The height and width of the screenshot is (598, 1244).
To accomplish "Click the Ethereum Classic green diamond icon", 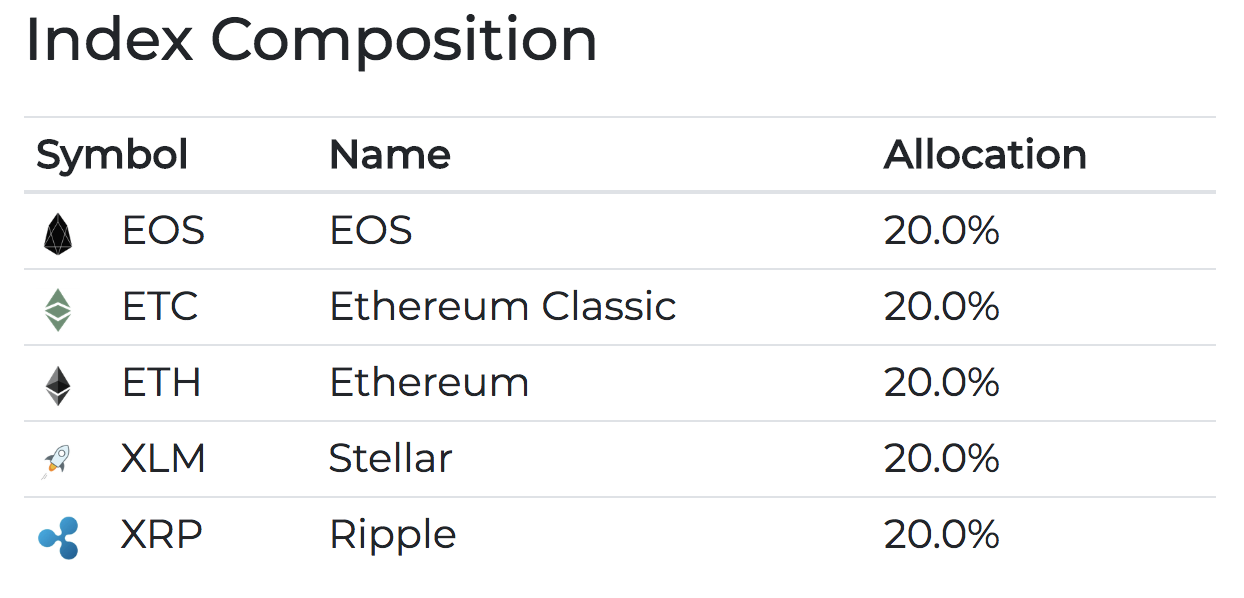I will [x=58, y=309].
